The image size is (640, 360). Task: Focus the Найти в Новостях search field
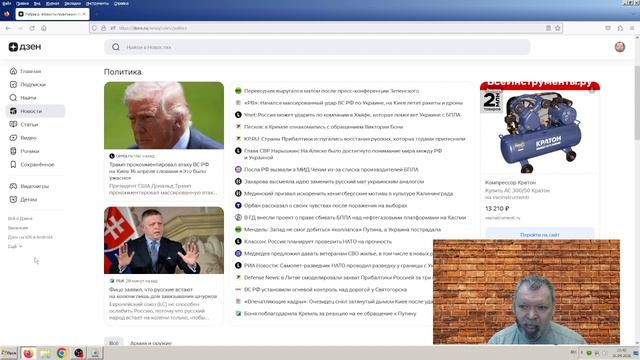click(x=317, y=47)
